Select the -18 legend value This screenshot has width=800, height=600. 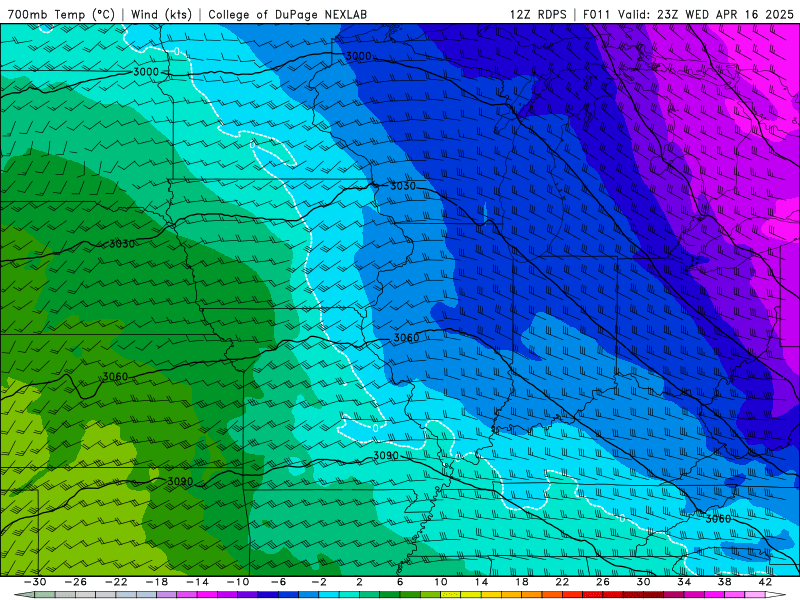tap(157, 582)
